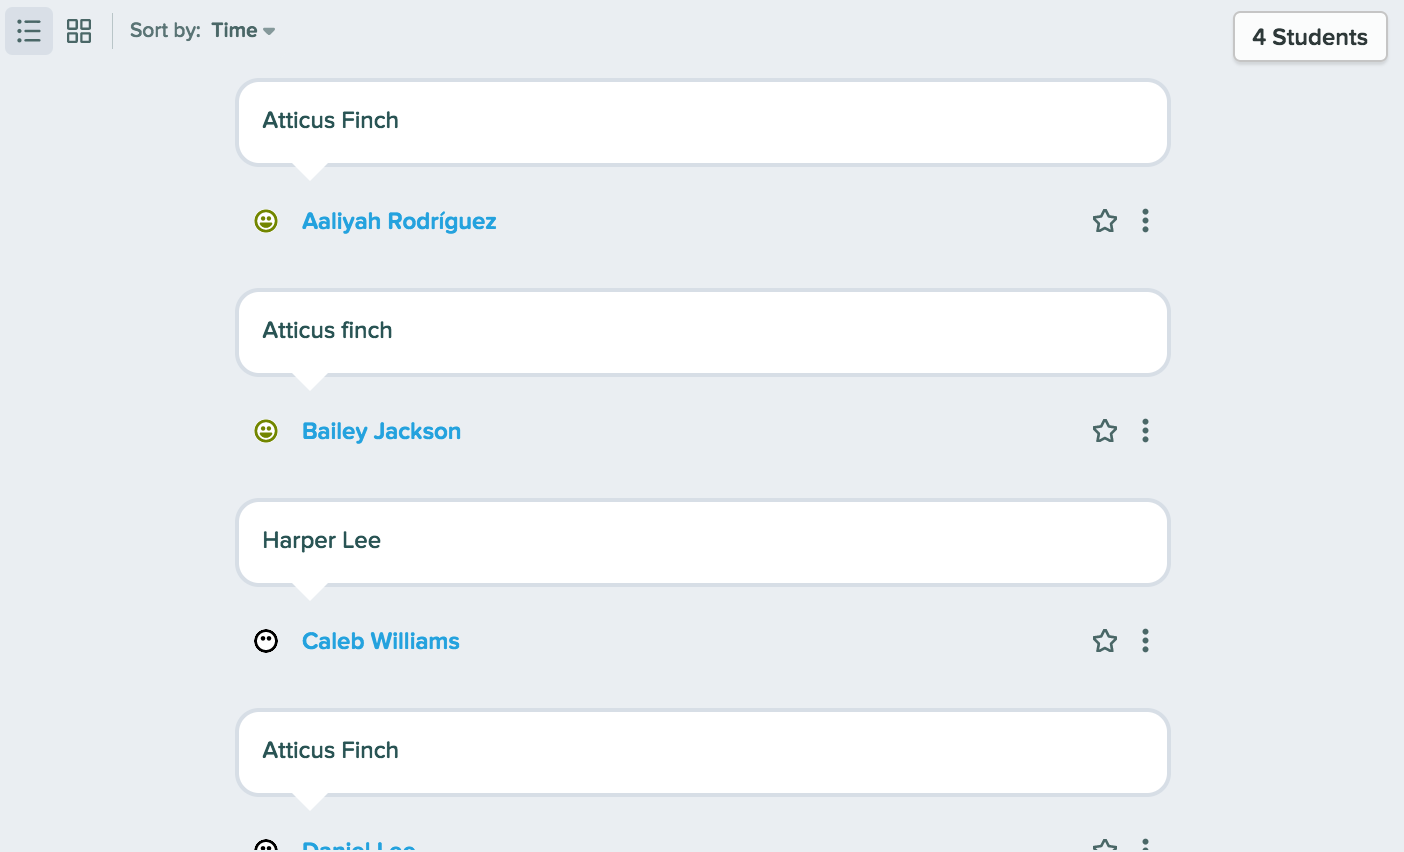This screenshot has width=1404, height=852.
Task: Click the Sort by dropdown arrow
Action: [x=269, y=32]
